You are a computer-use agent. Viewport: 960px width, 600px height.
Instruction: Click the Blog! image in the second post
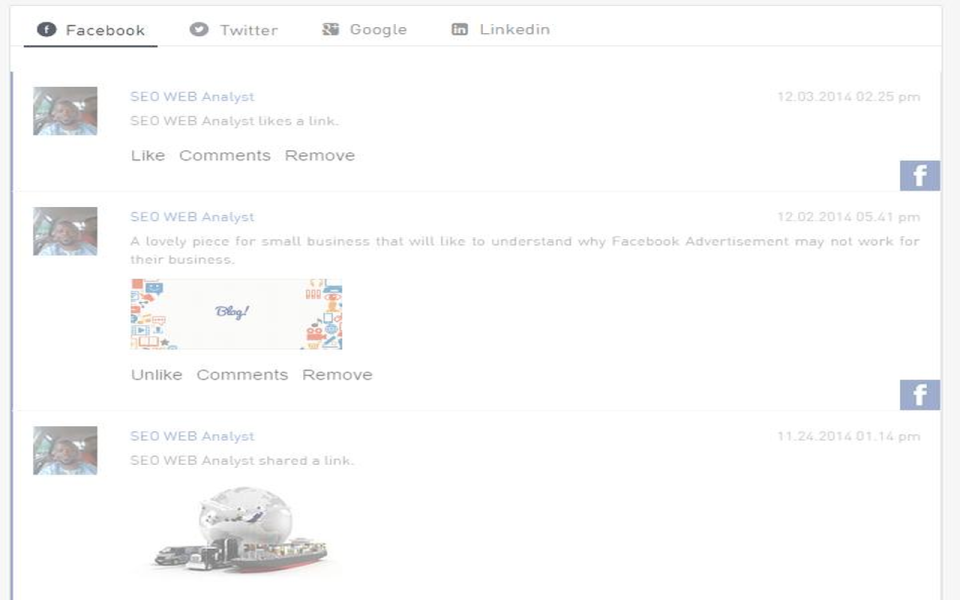235,313
